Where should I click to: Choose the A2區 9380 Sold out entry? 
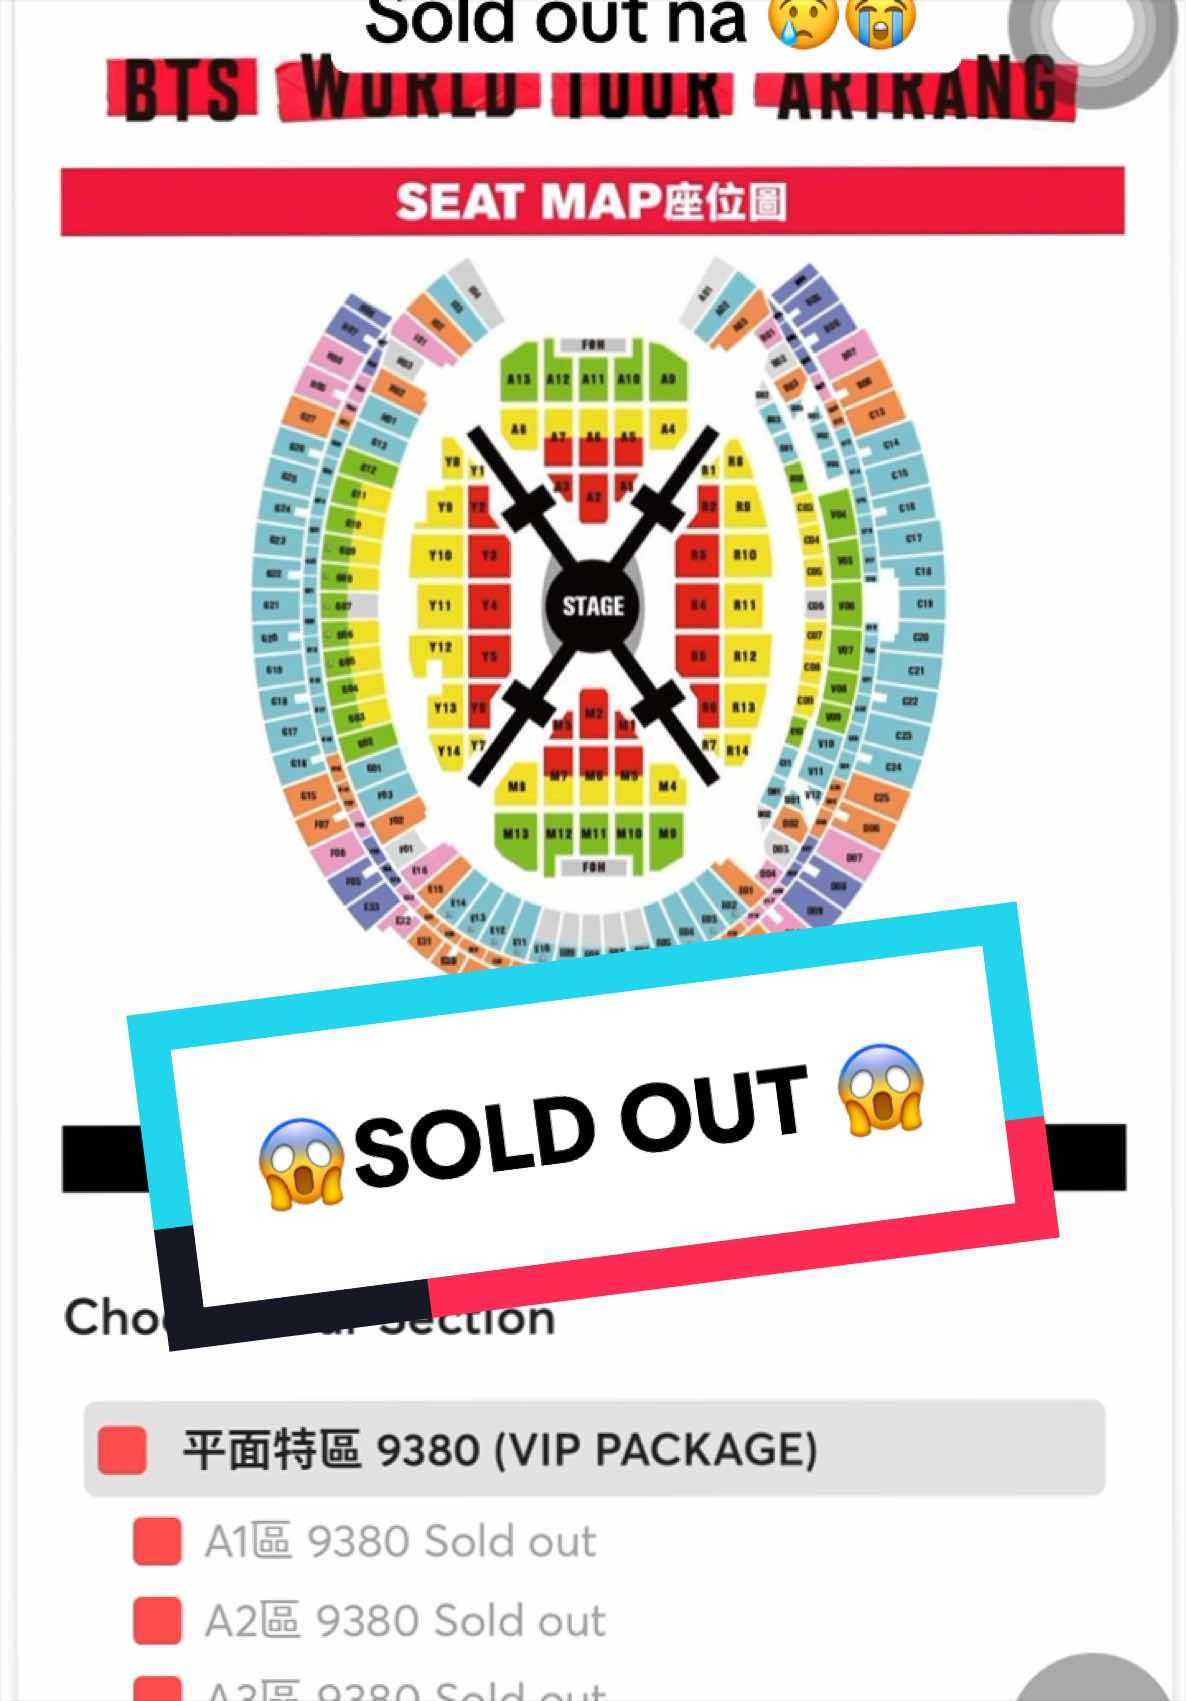tap(405, 1620)
